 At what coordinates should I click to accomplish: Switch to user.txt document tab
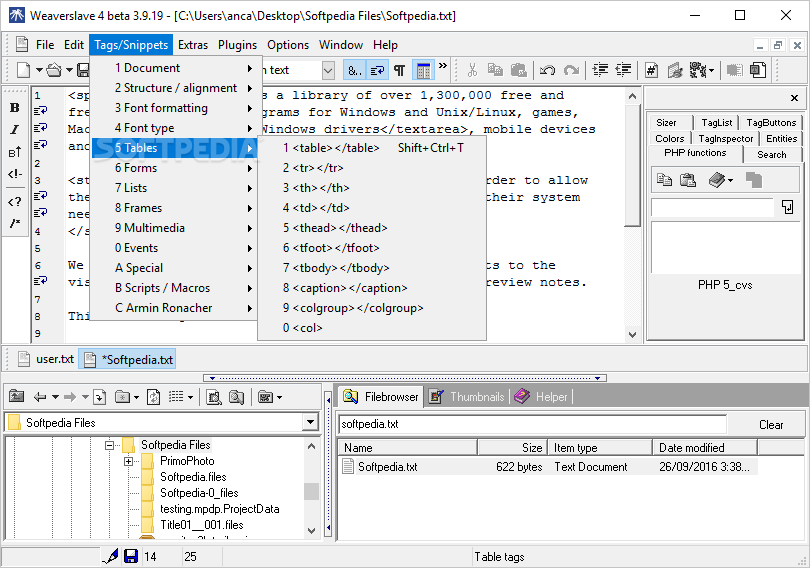46,359
